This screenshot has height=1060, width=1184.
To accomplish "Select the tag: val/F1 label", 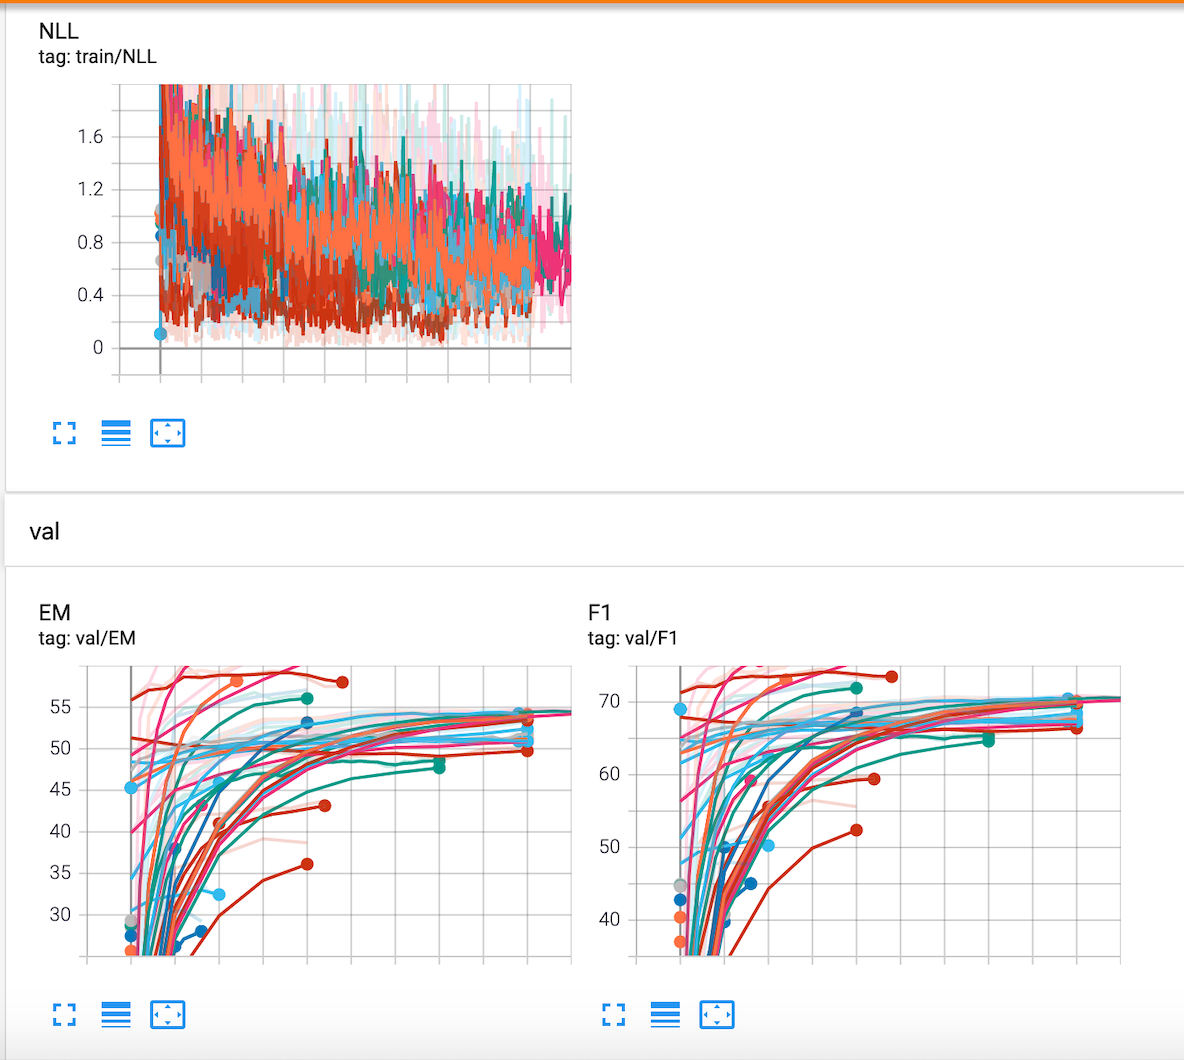I will pos(632,638).
